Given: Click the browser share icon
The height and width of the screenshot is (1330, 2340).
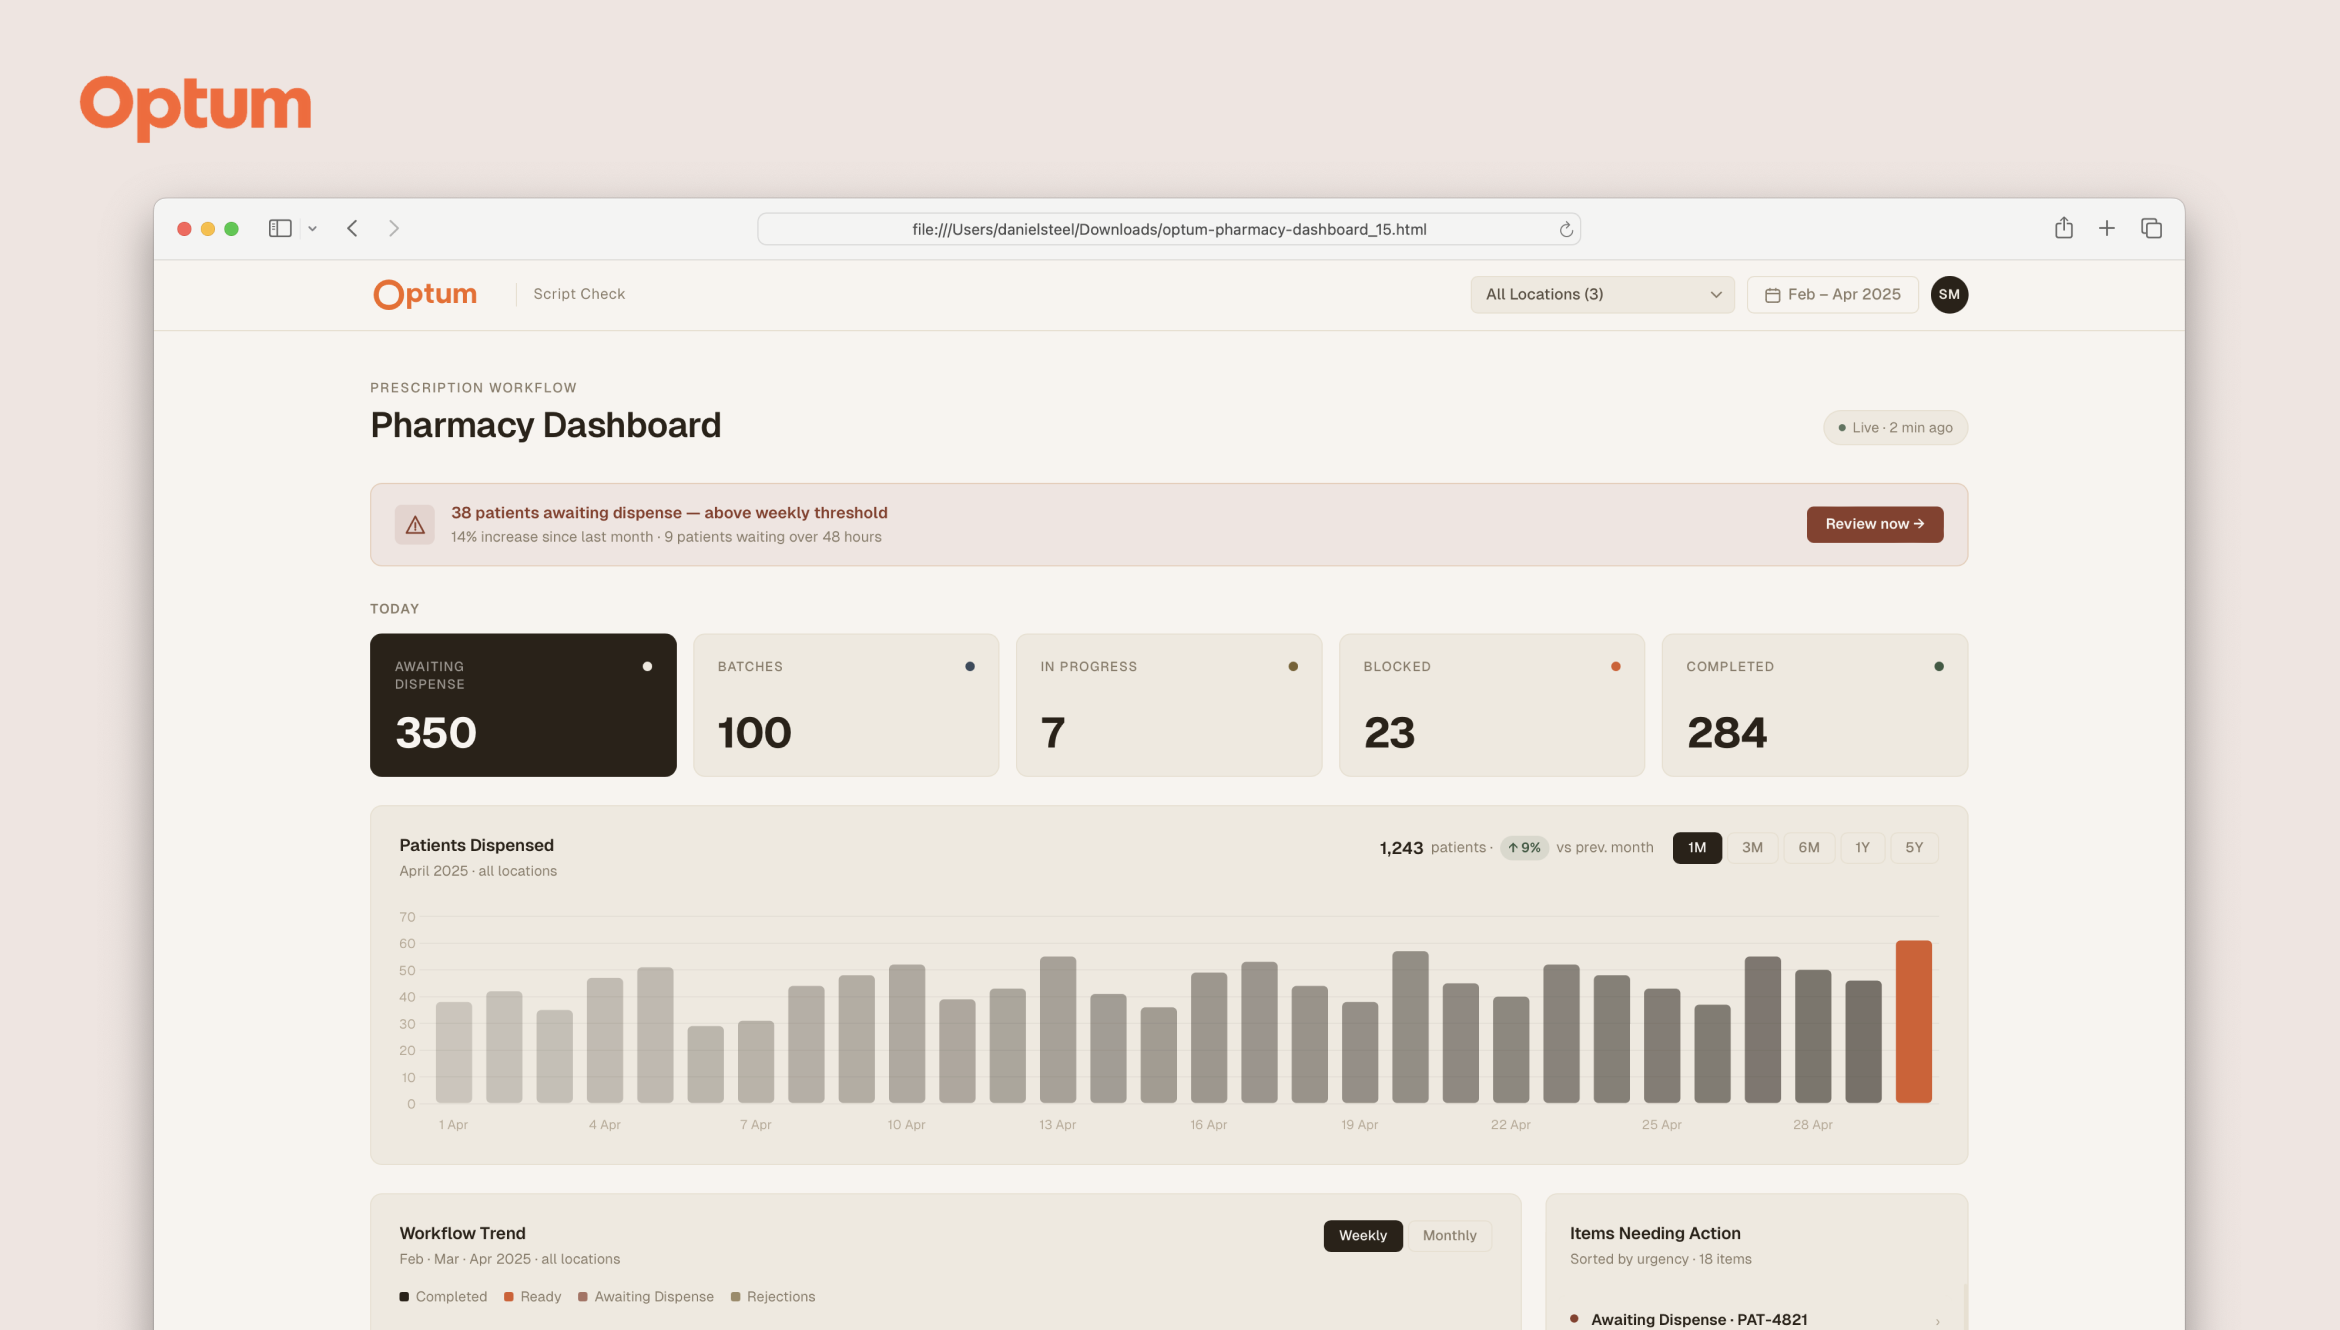Looking at the screenshot, I should tap(2064, 228).
